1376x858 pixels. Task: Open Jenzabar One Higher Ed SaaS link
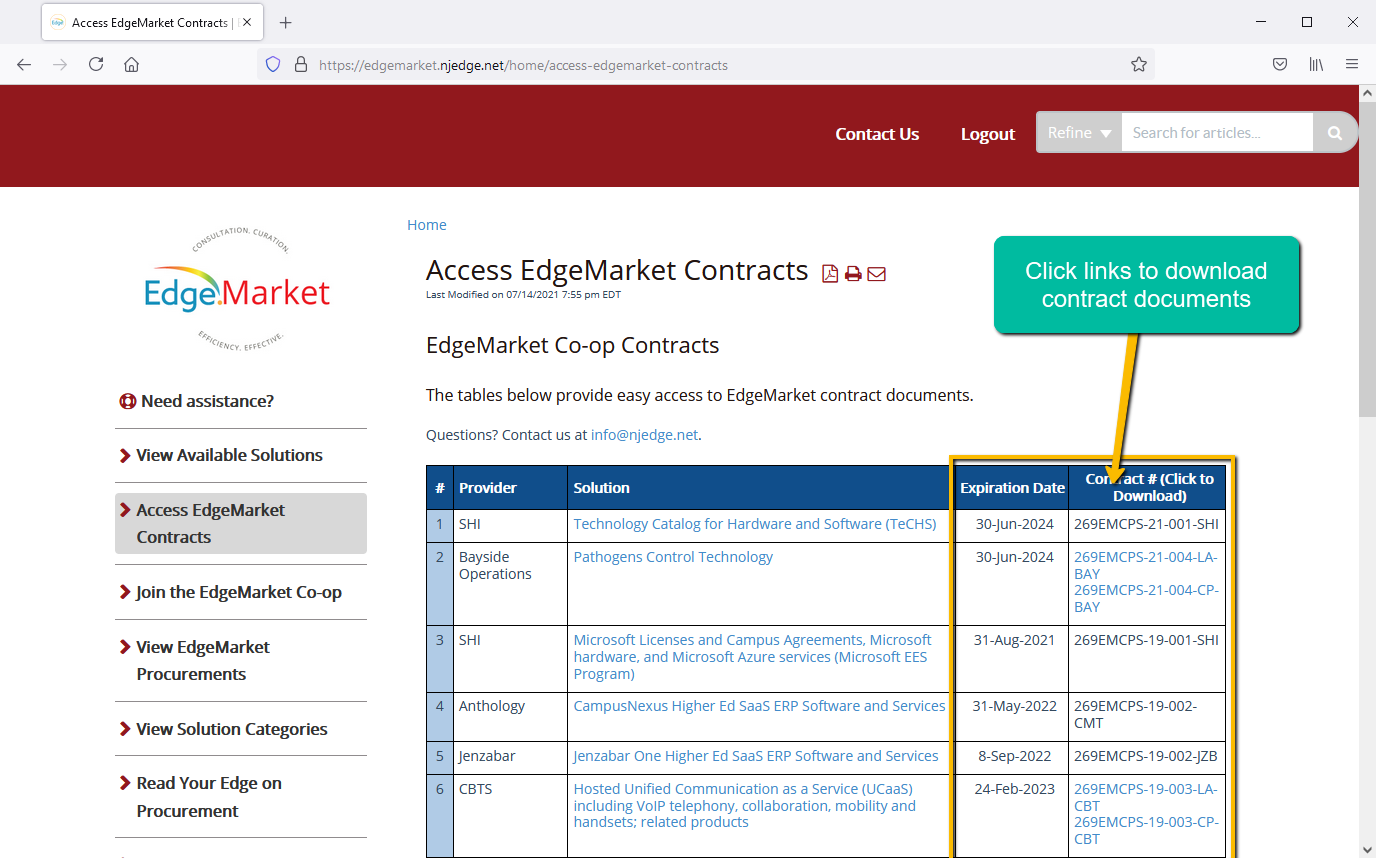[x=756, y=756]
